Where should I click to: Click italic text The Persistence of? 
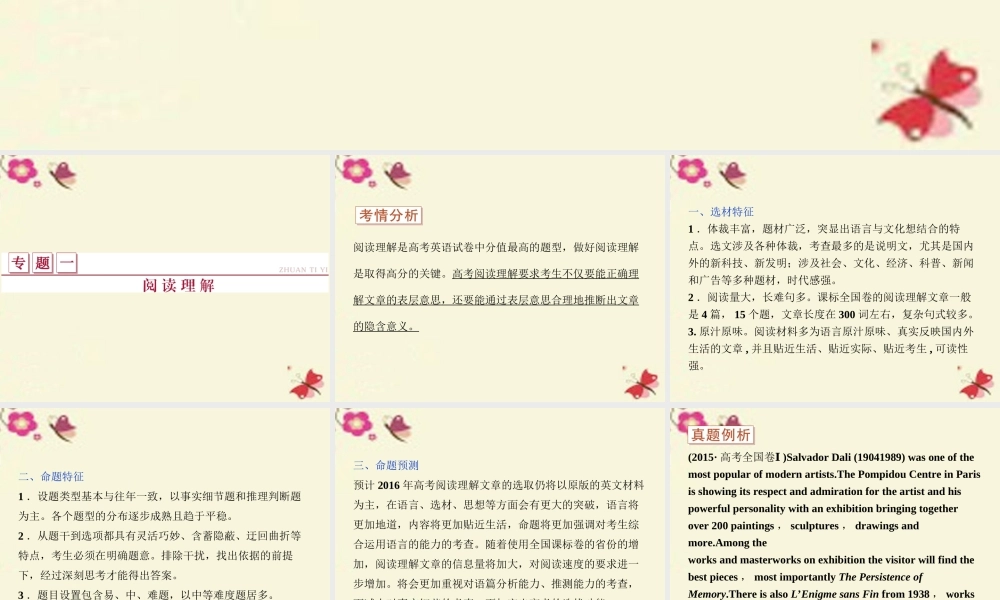[x=880, y=577]
